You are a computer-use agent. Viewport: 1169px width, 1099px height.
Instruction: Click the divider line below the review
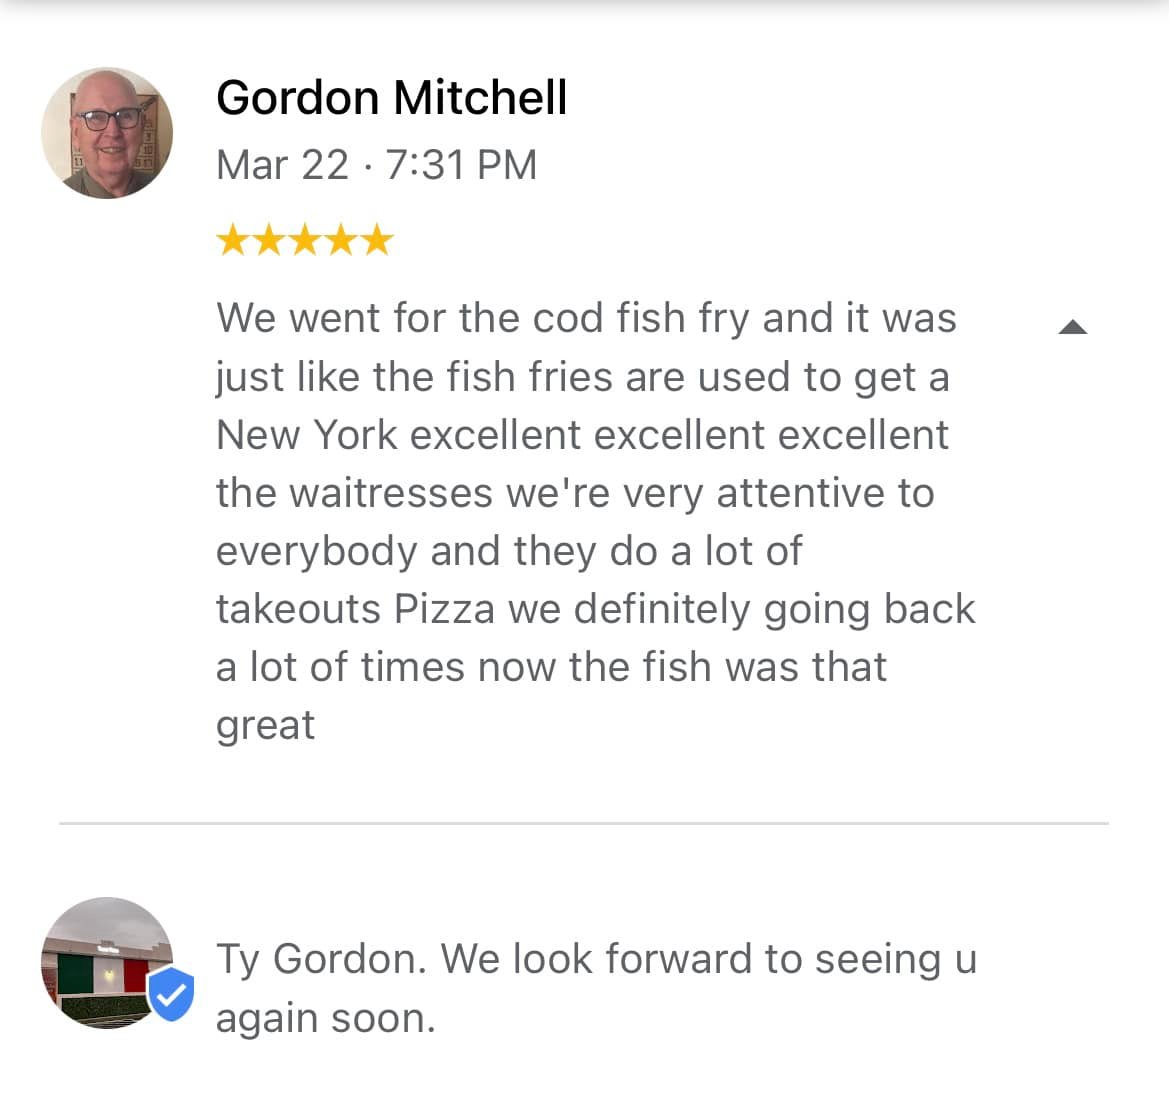(584, 823)
